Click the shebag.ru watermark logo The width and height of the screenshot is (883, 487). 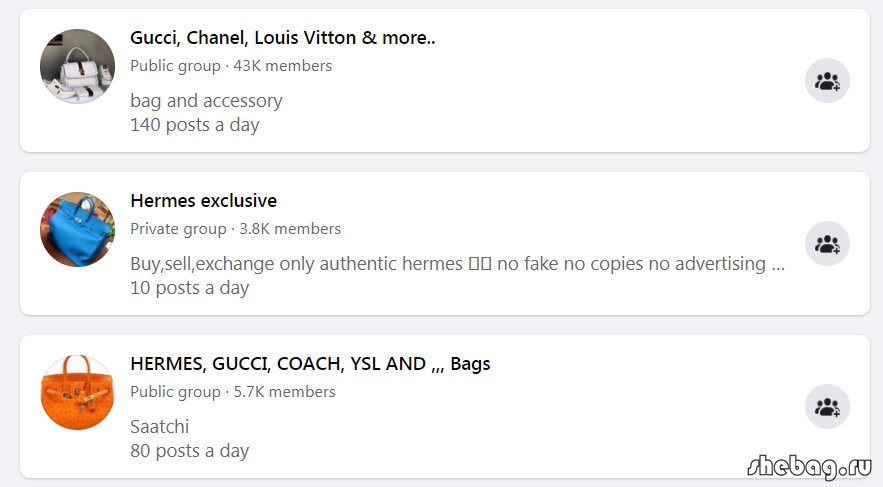(809, 466)
